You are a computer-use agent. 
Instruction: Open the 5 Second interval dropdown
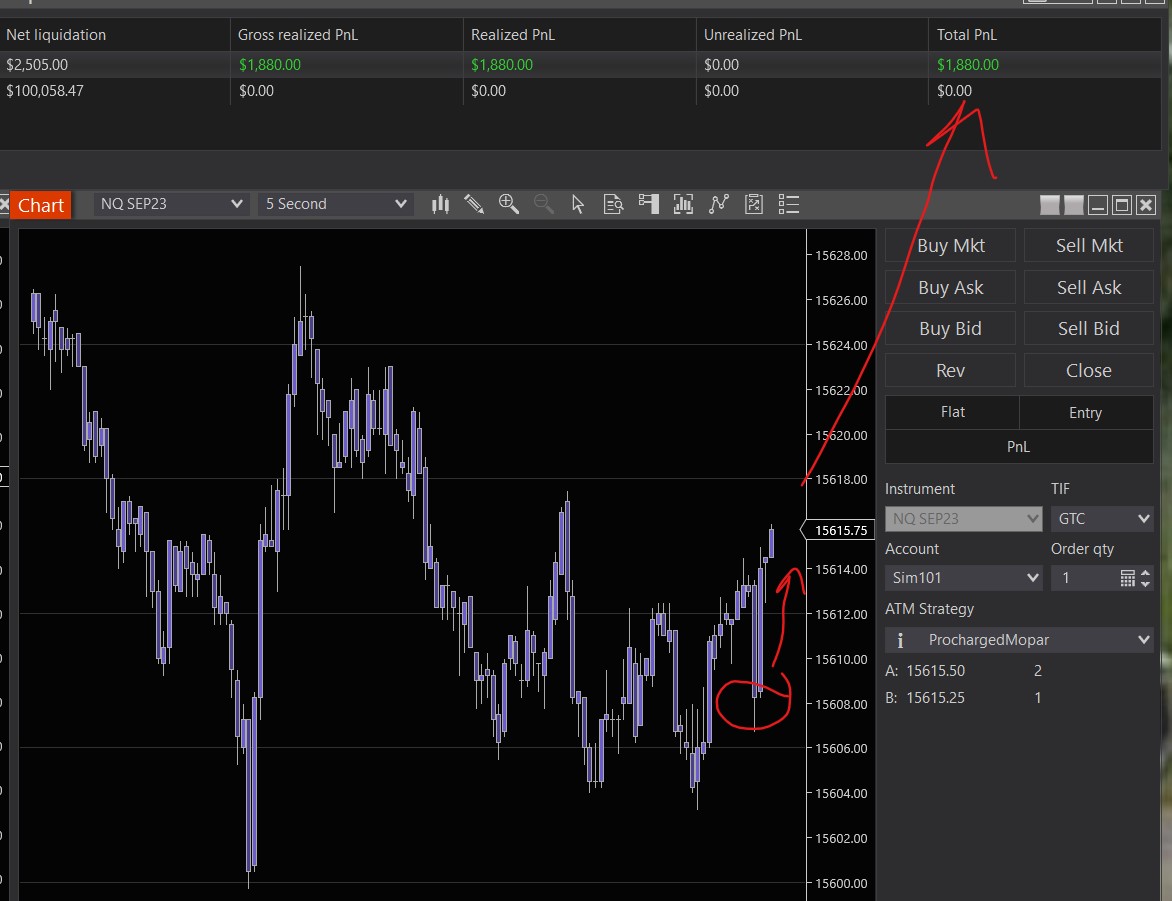point(335,204)
